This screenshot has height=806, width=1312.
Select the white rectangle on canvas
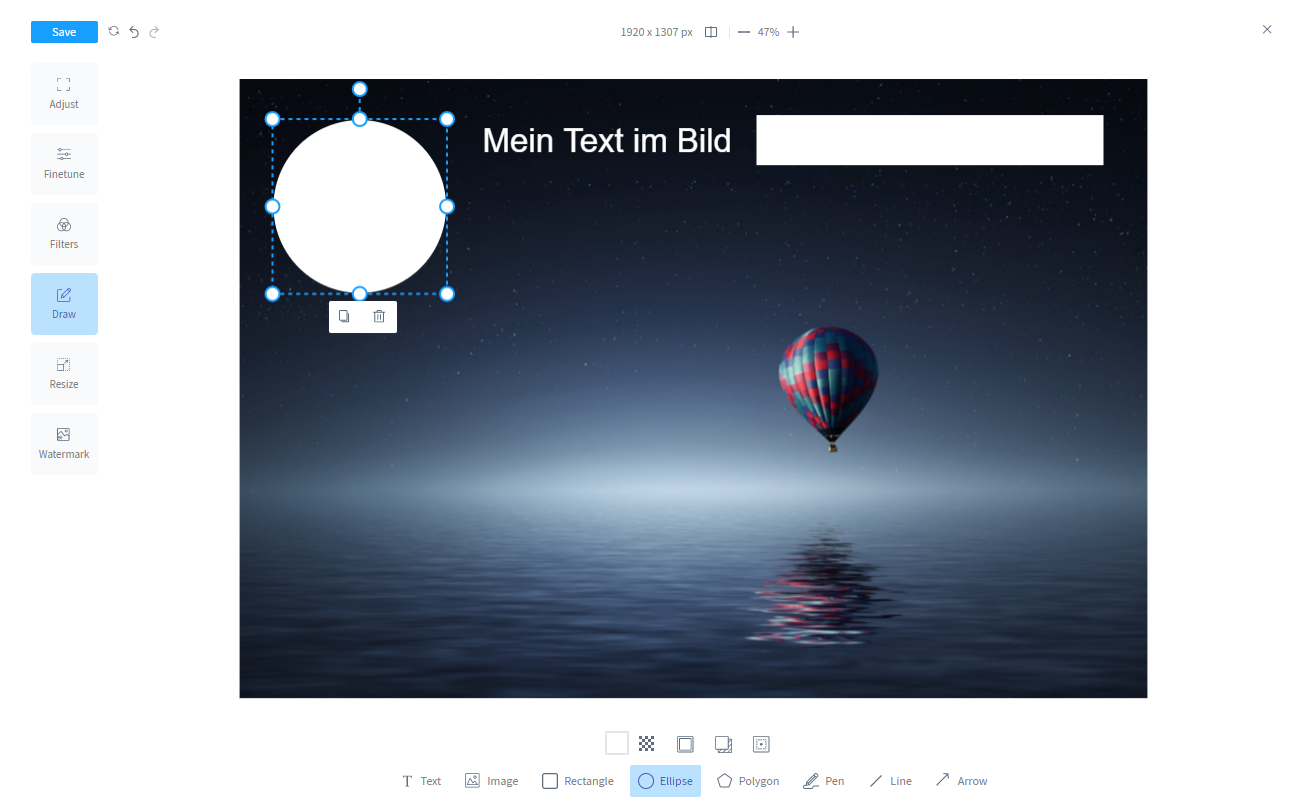pyautogui.click(x=930, y=140)
